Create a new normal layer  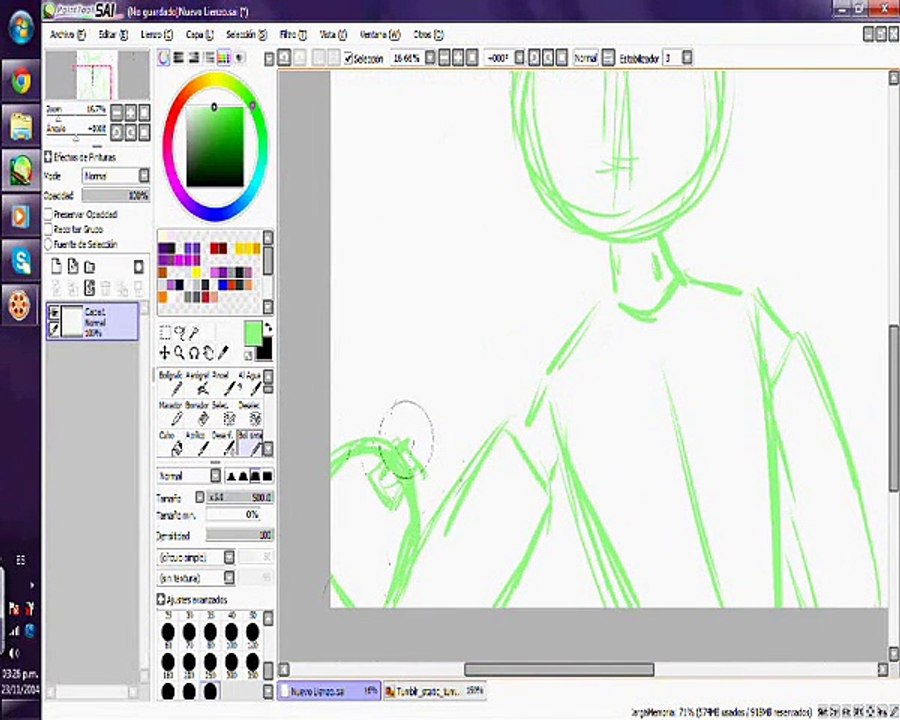pos(56,266)
